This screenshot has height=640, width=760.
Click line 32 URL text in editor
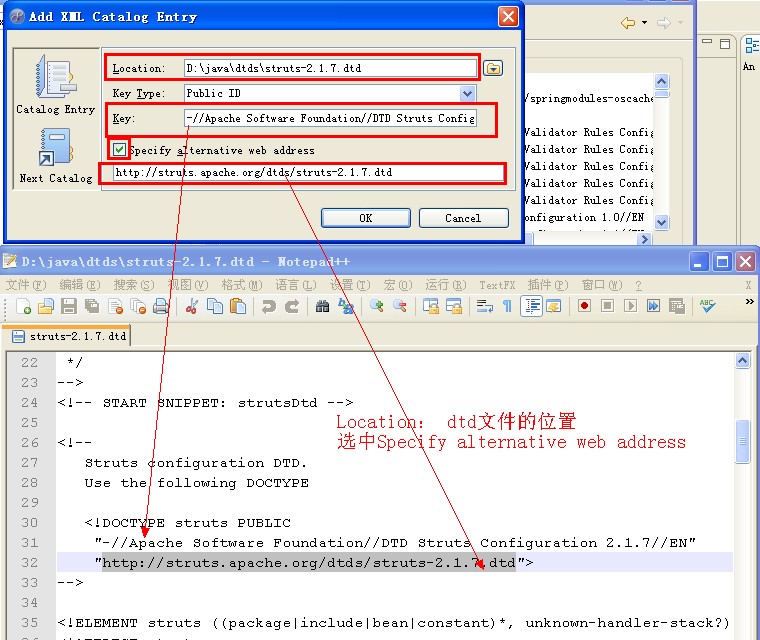(309, 562)
